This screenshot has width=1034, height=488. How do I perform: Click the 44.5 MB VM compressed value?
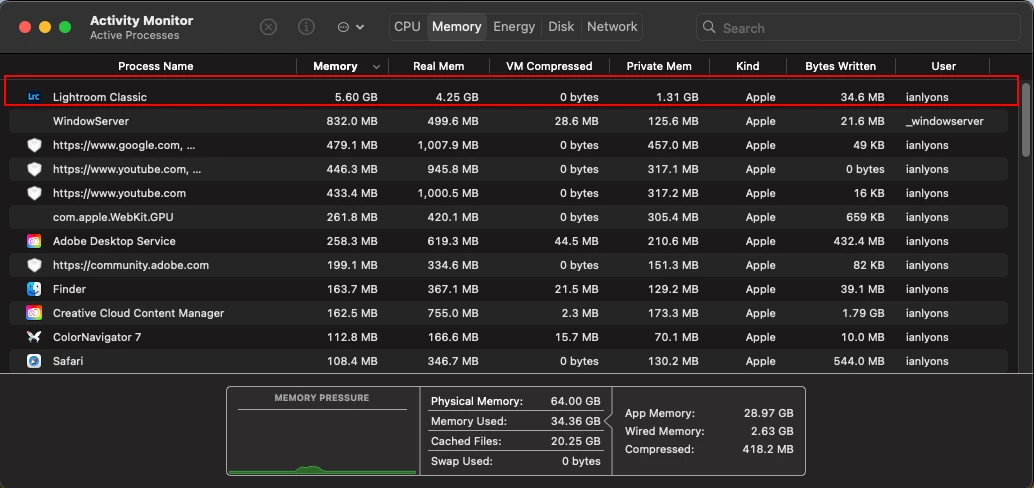pos(576,241)
